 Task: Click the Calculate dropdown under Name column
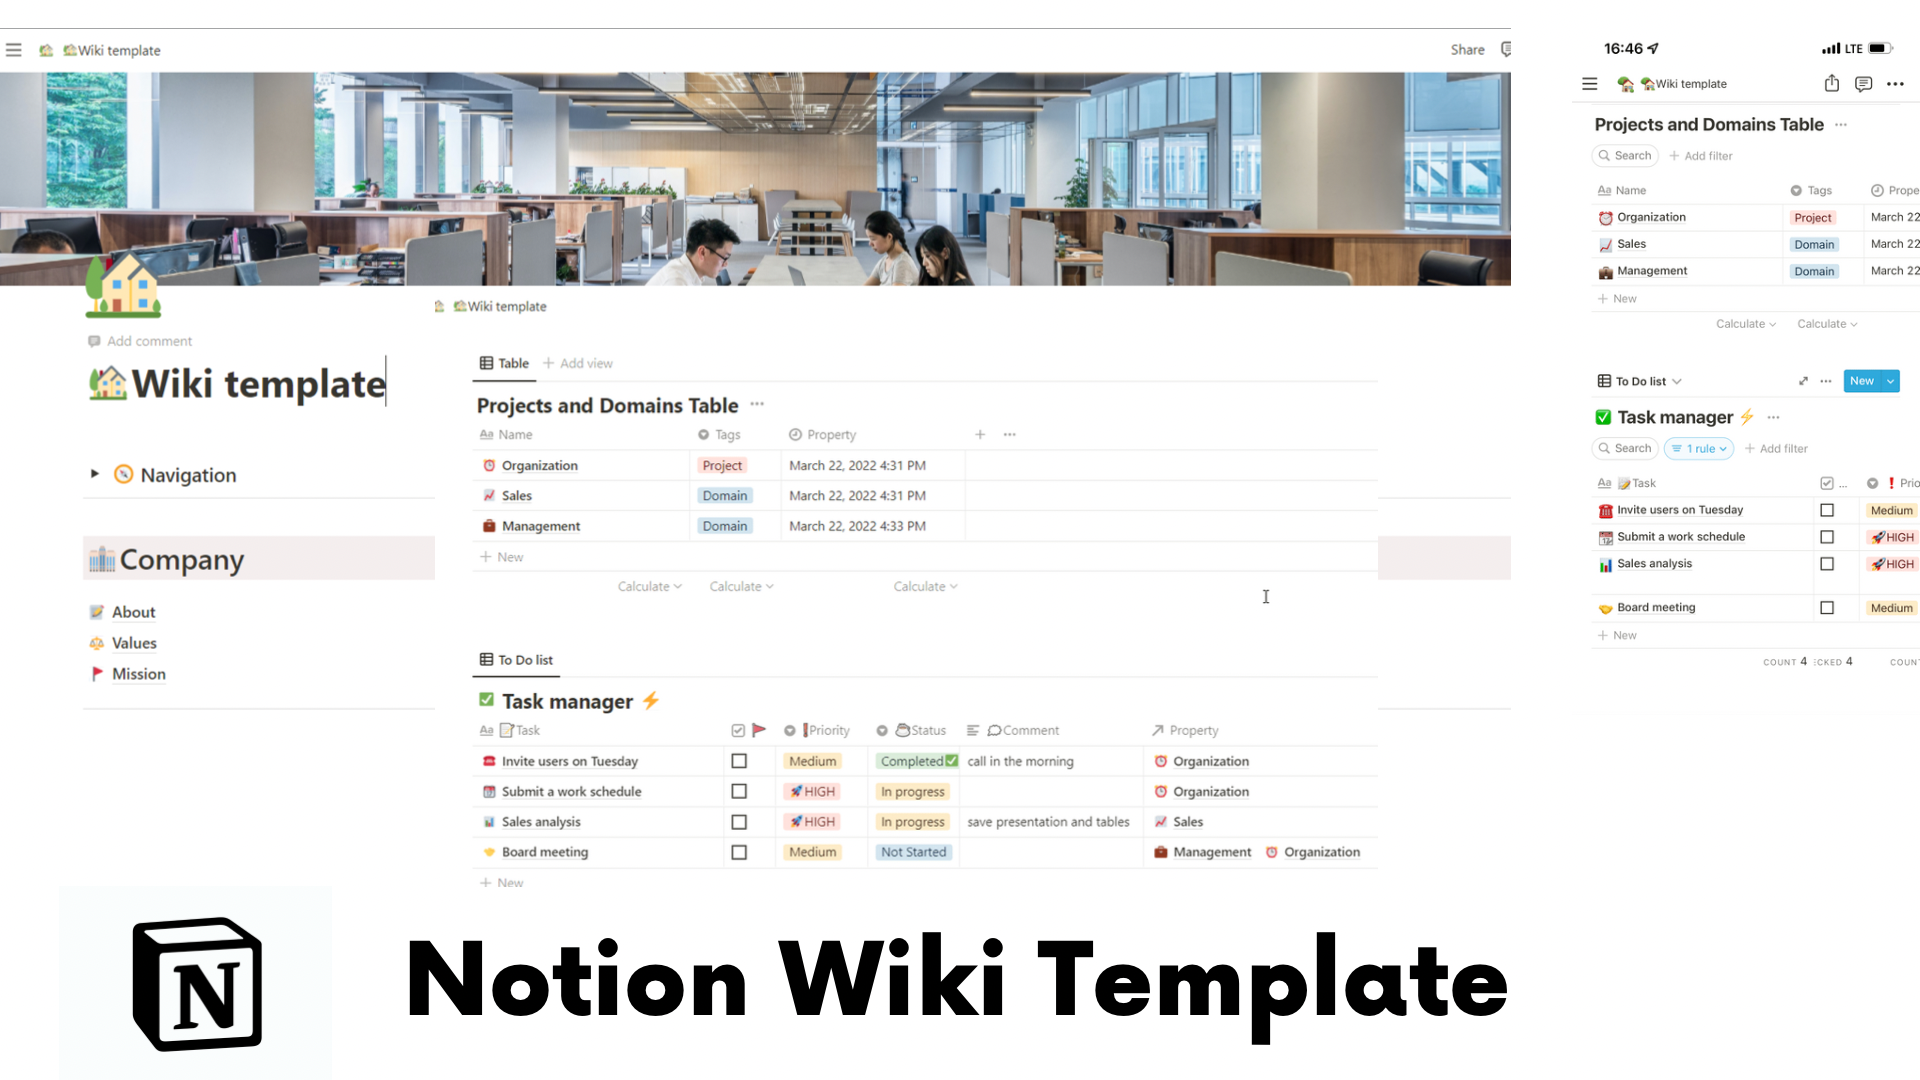tap(647, 585)
